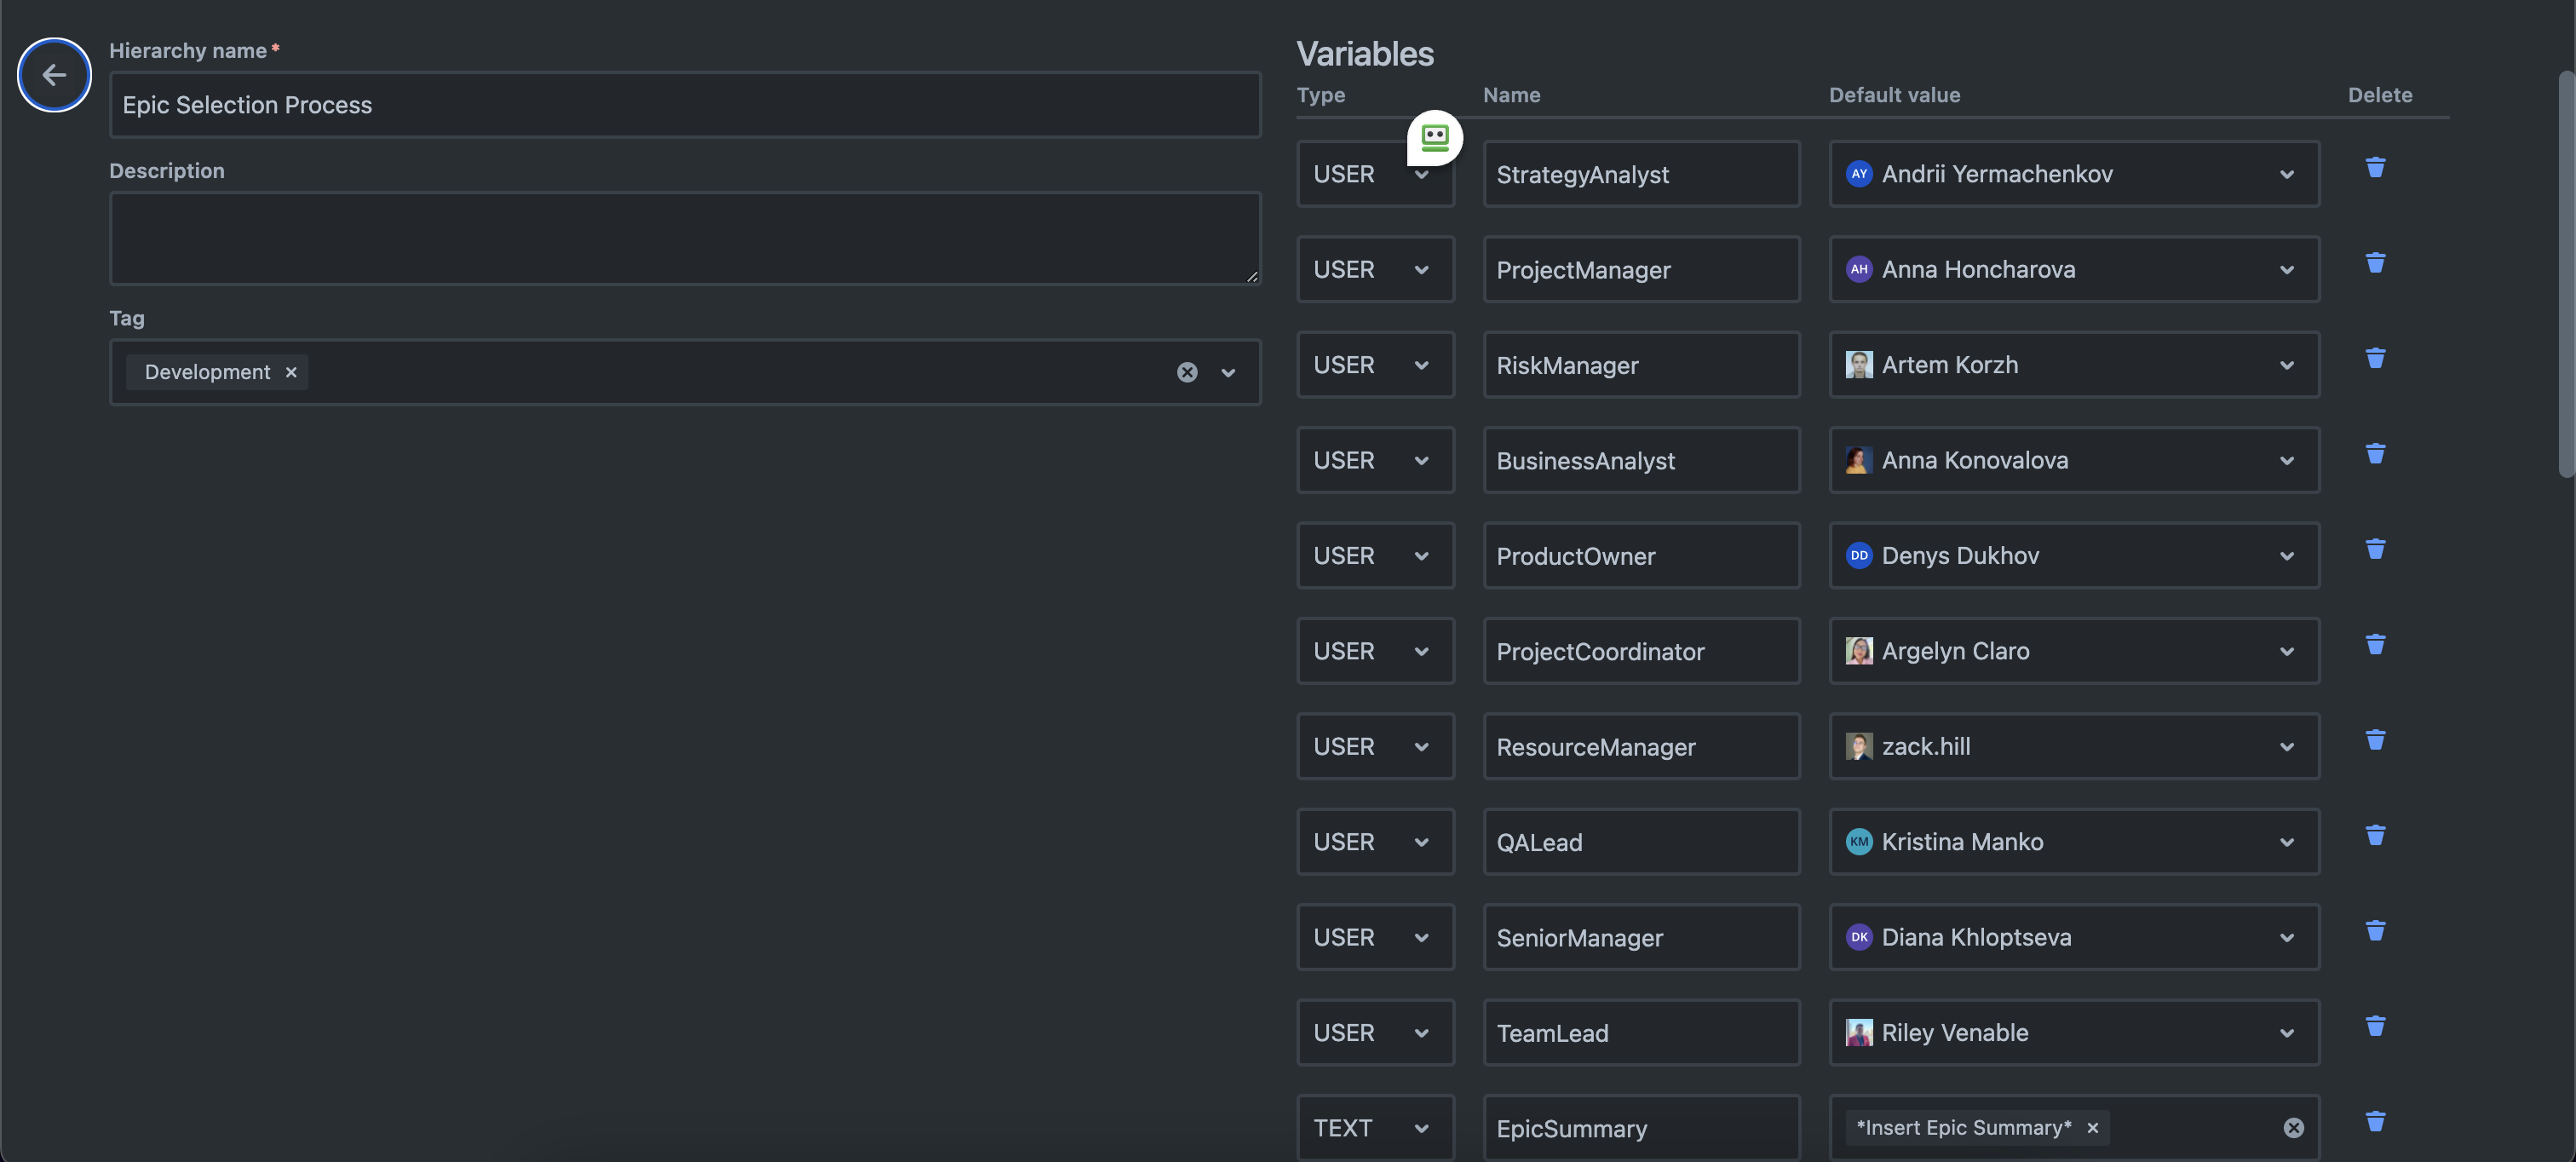Click the back arrow button
This screenshot has height=1162, width=2576.
click(x=54, y=75)
